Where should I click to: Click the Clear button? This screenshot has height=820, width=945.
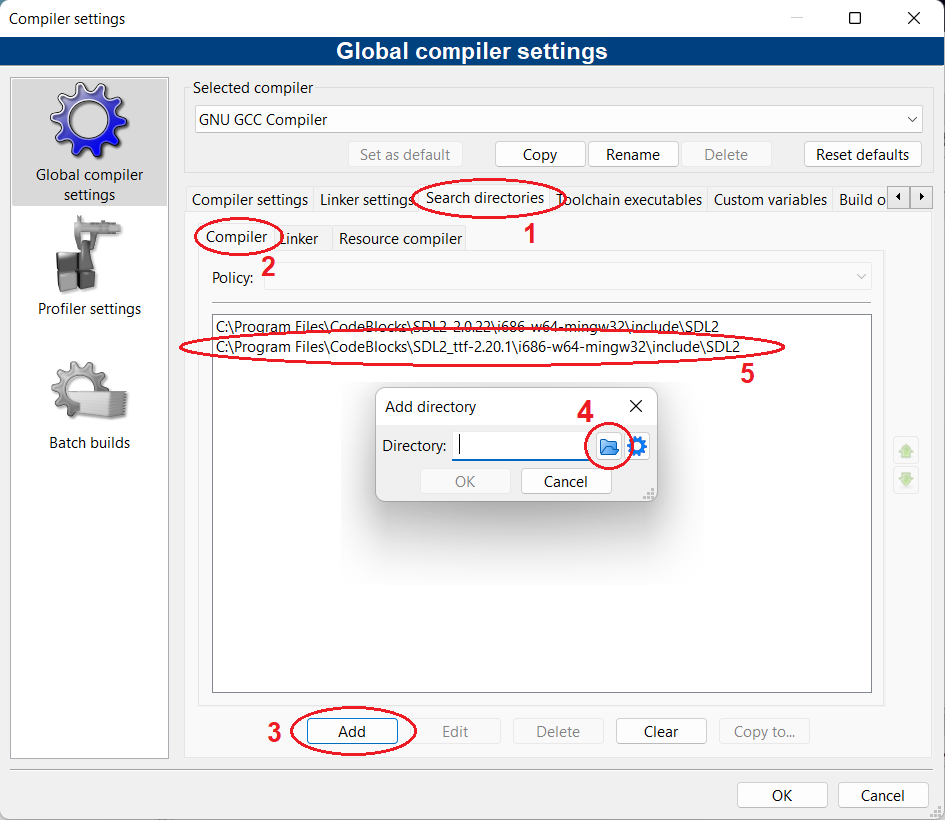[x=661, y=731]
